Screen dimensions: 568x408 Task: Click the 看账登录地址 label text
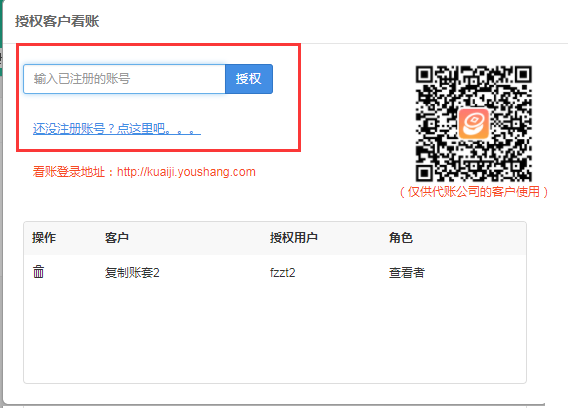pyautogui.click(x=68, y=171)
